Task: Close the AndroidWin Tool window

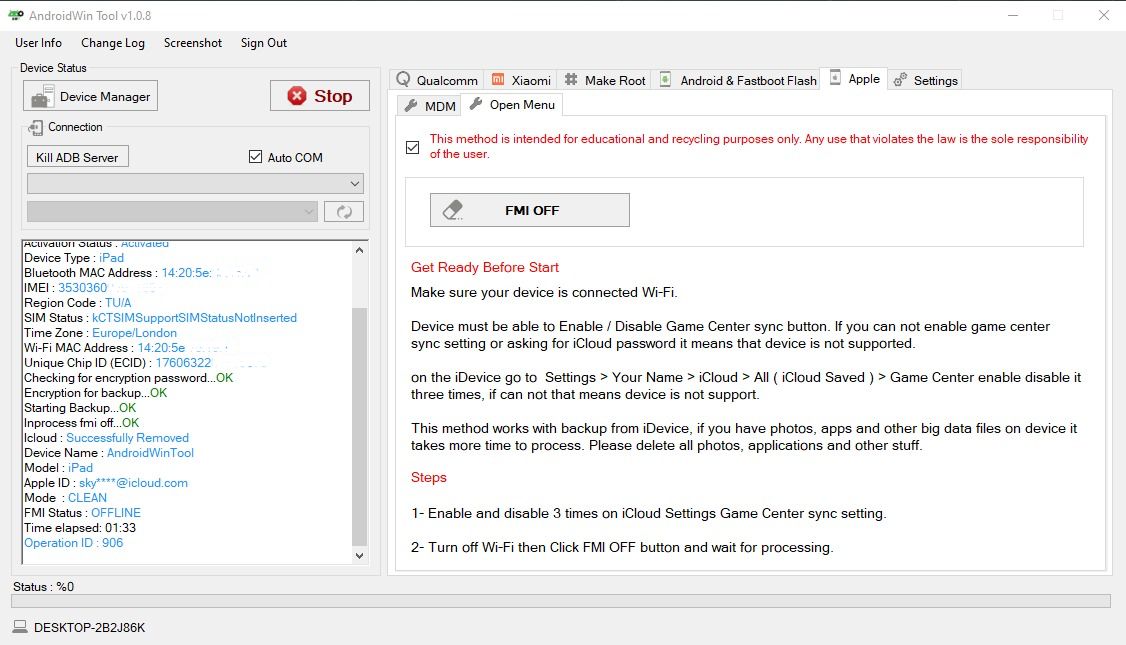Action: click(x=1104, y=15)
